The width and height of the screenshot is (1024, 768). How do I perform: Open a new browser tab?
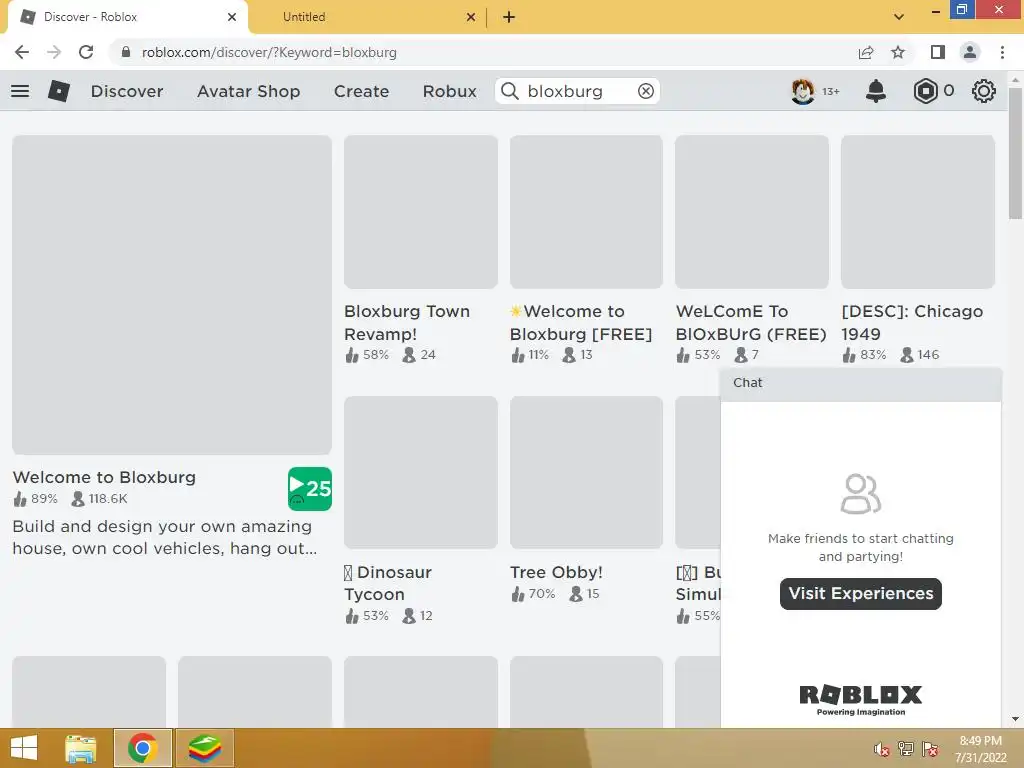click(x=509, y=17)
